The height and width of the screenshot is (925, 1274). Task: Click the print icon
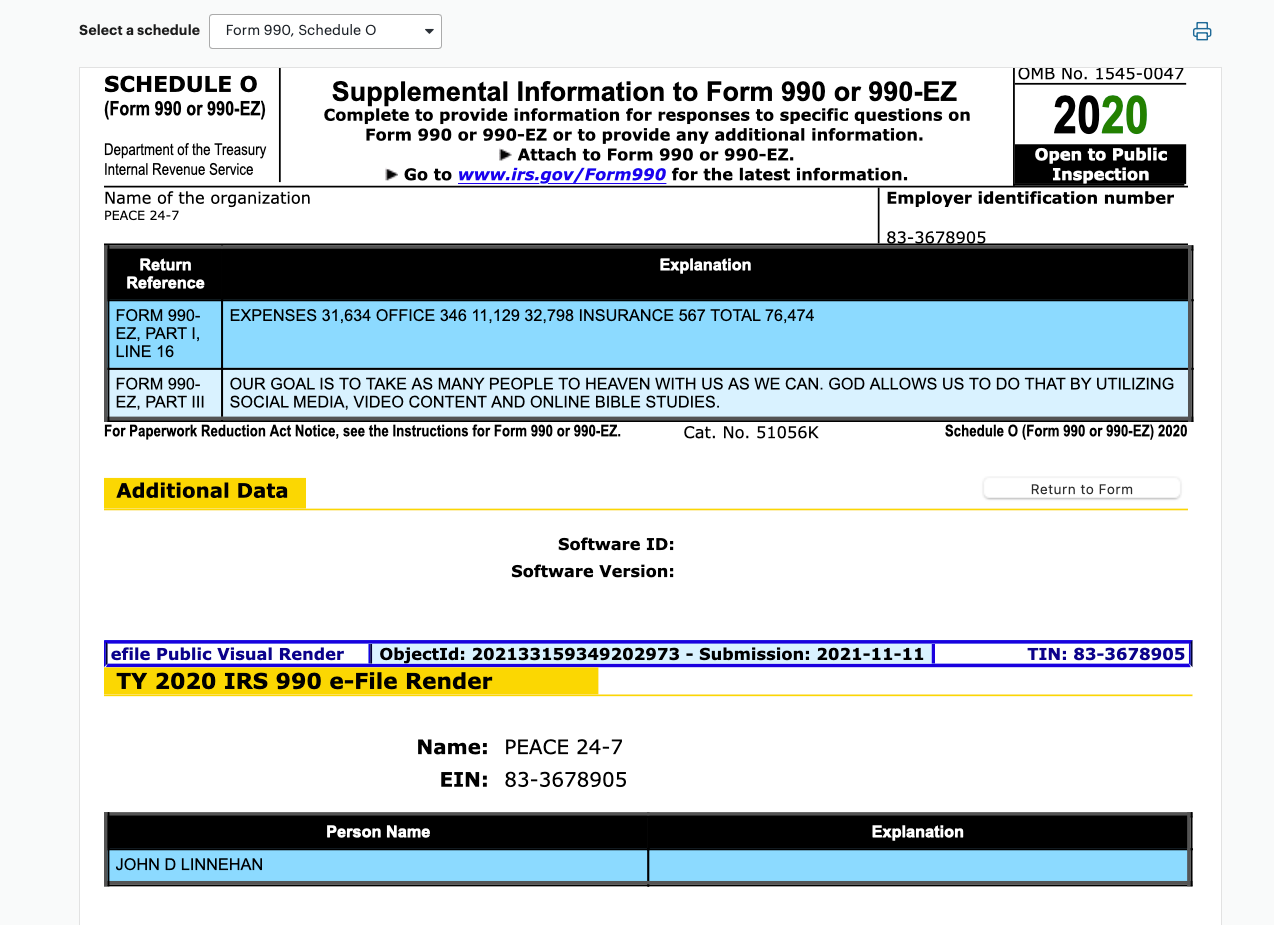tap(1202, 31)
